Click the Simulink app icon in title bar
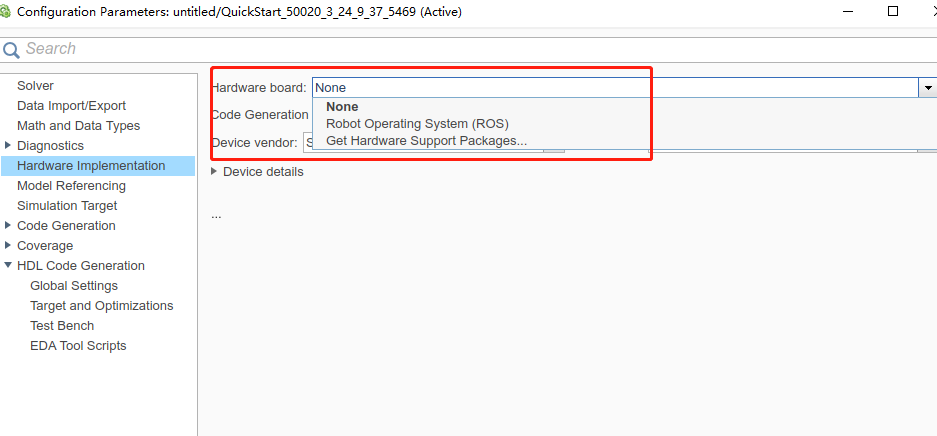The image size is (937, 436). click(x=6, y=12)
